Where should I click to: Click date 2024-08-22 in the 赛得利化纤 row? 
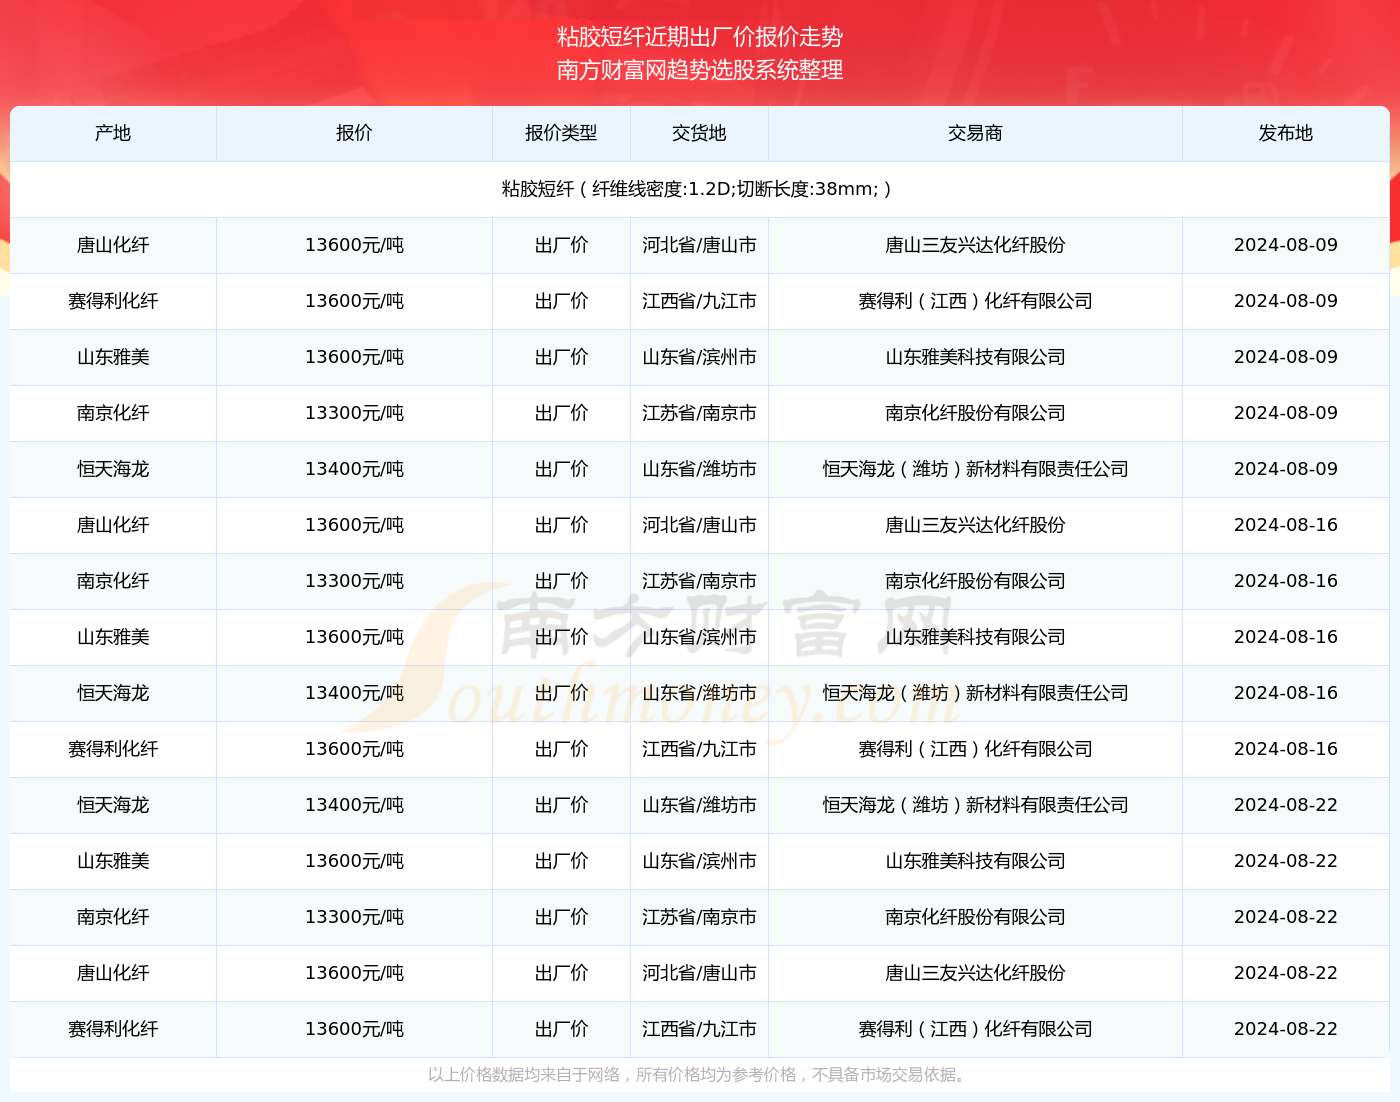click(1286, 1029)
